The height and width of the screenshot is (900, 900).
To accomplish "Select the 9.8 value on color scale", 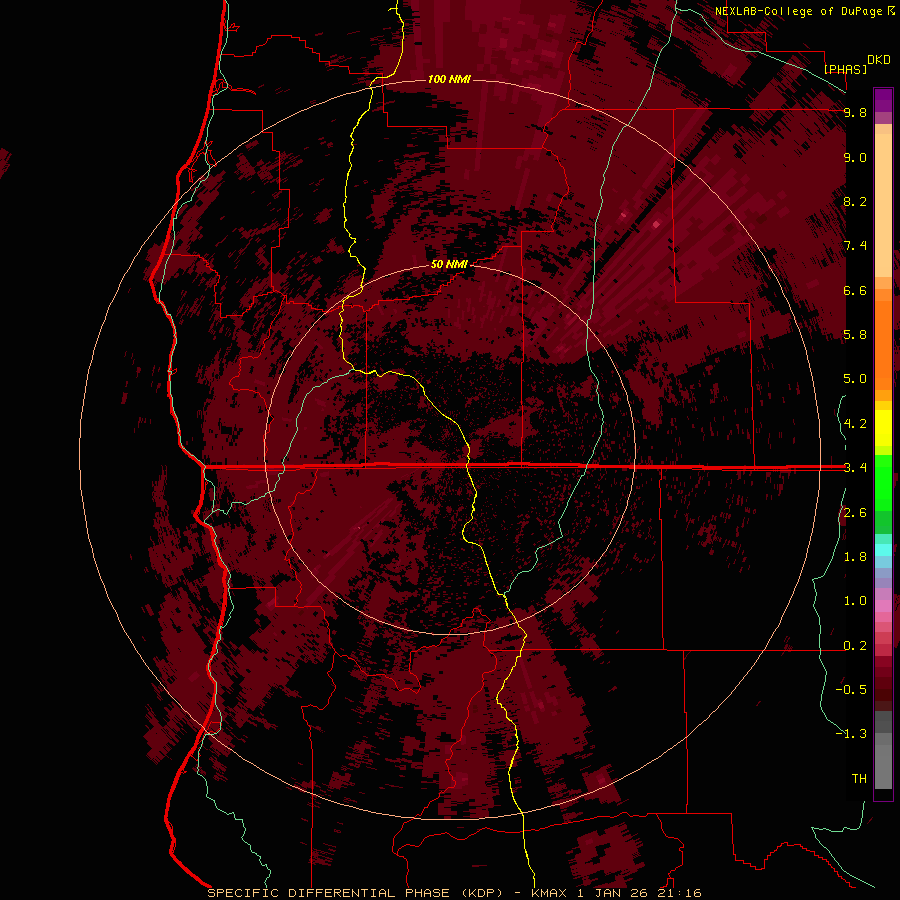I will point(855,112).
